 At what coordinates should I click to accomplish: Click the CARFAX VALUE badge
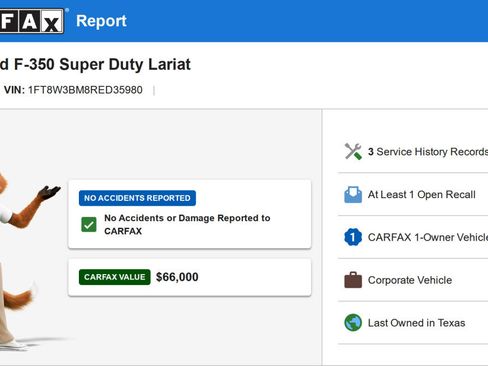pyautogui.click(x=115, y=277)
